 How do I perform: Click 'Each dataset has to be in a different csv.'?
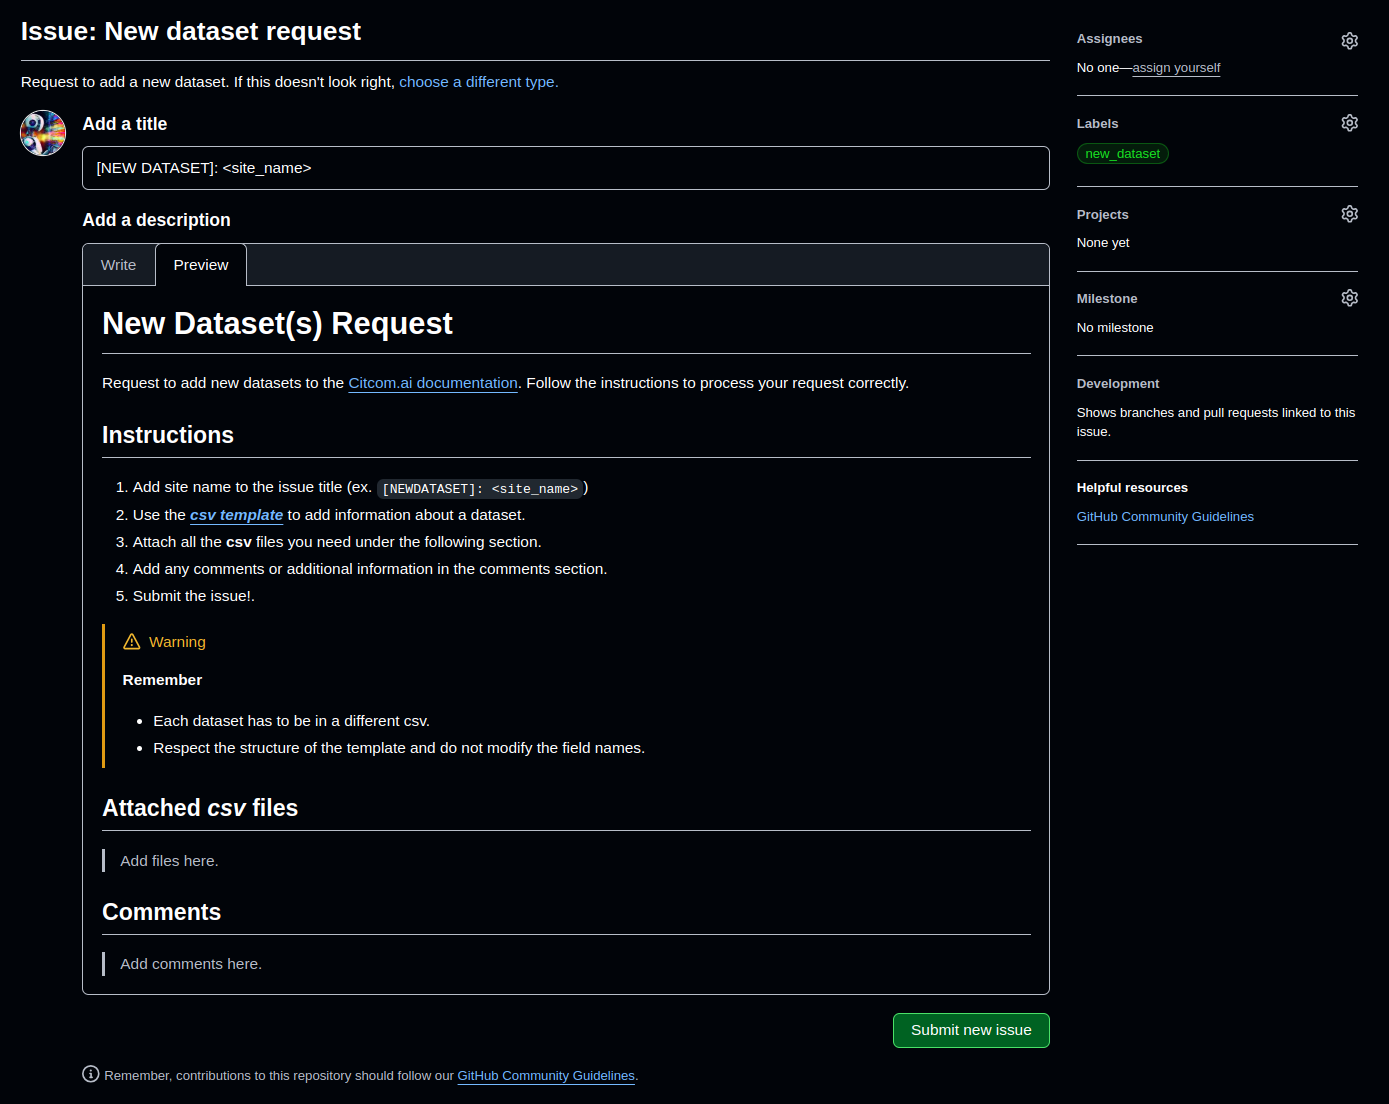point(291,721)
